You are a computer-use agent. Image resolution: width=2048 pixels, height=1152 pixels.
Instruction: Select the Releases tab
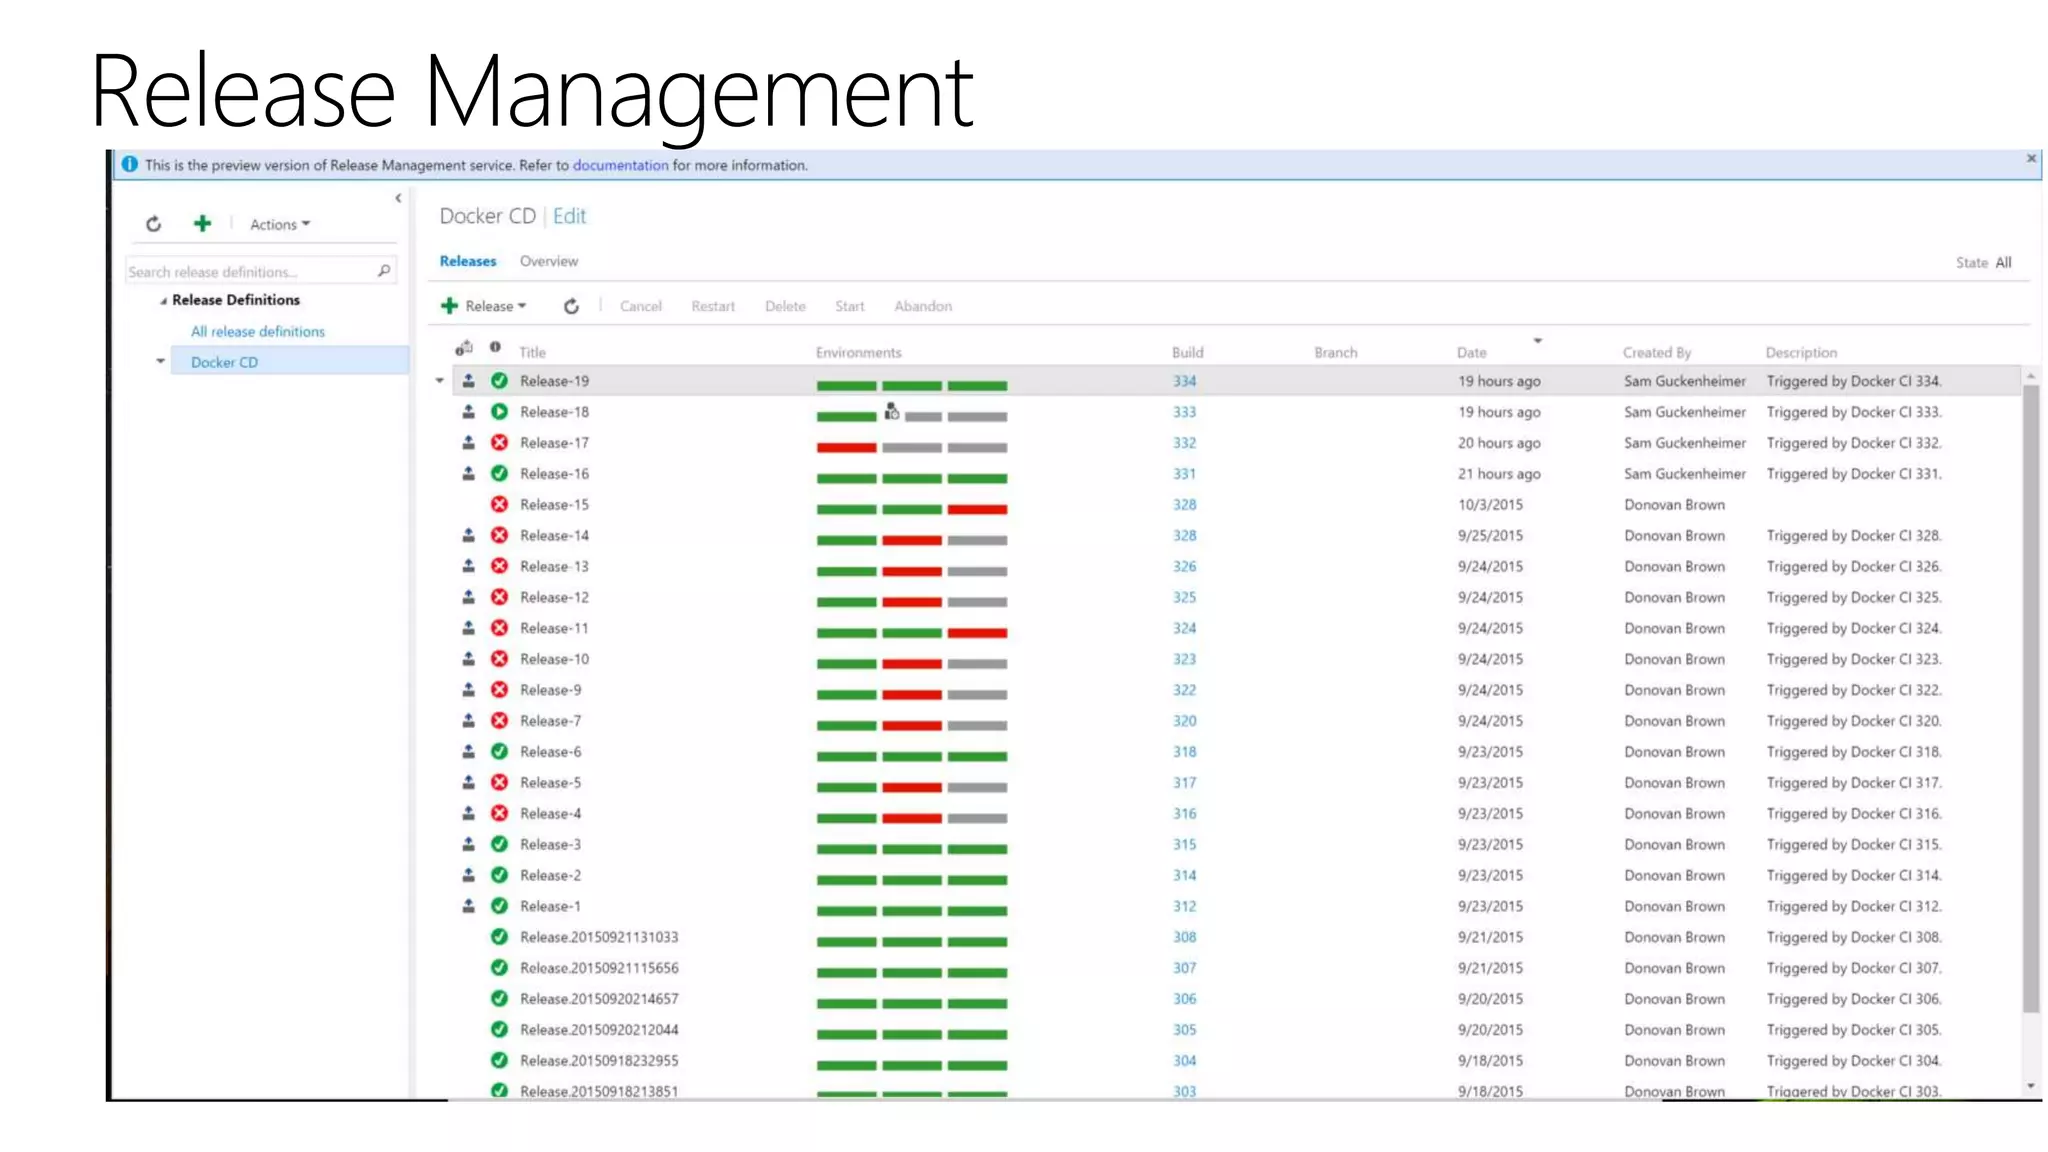467,261
